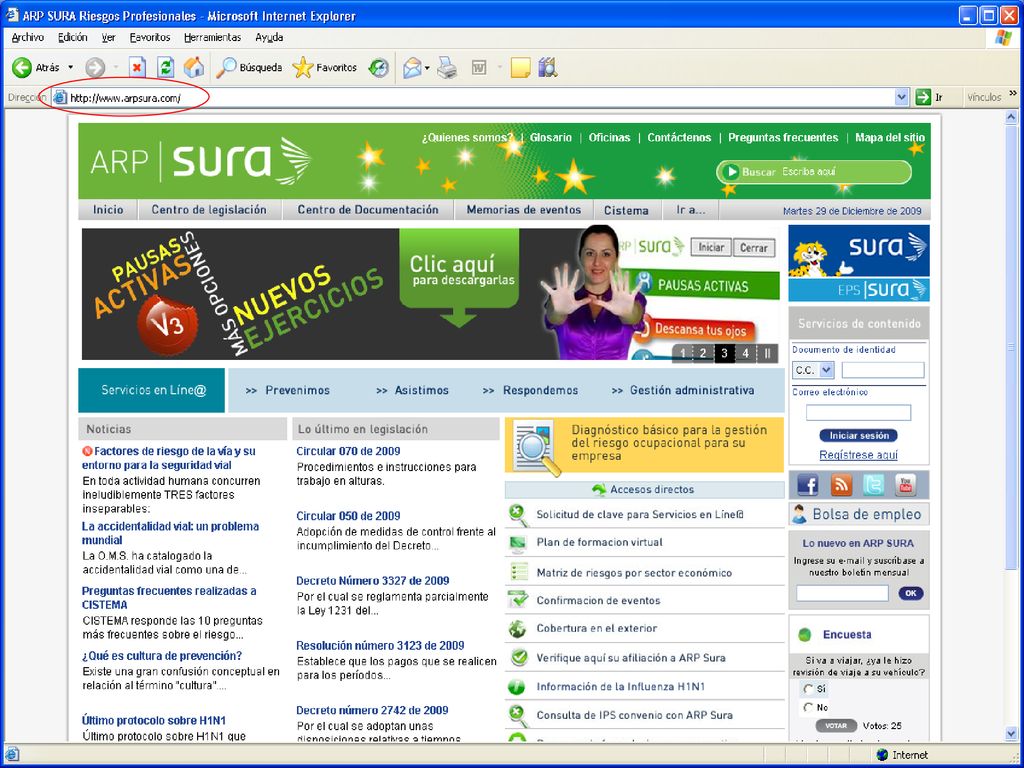
Task: Open Solicitud de clave para Servicios en Líne@
Action: click(640, 514)
